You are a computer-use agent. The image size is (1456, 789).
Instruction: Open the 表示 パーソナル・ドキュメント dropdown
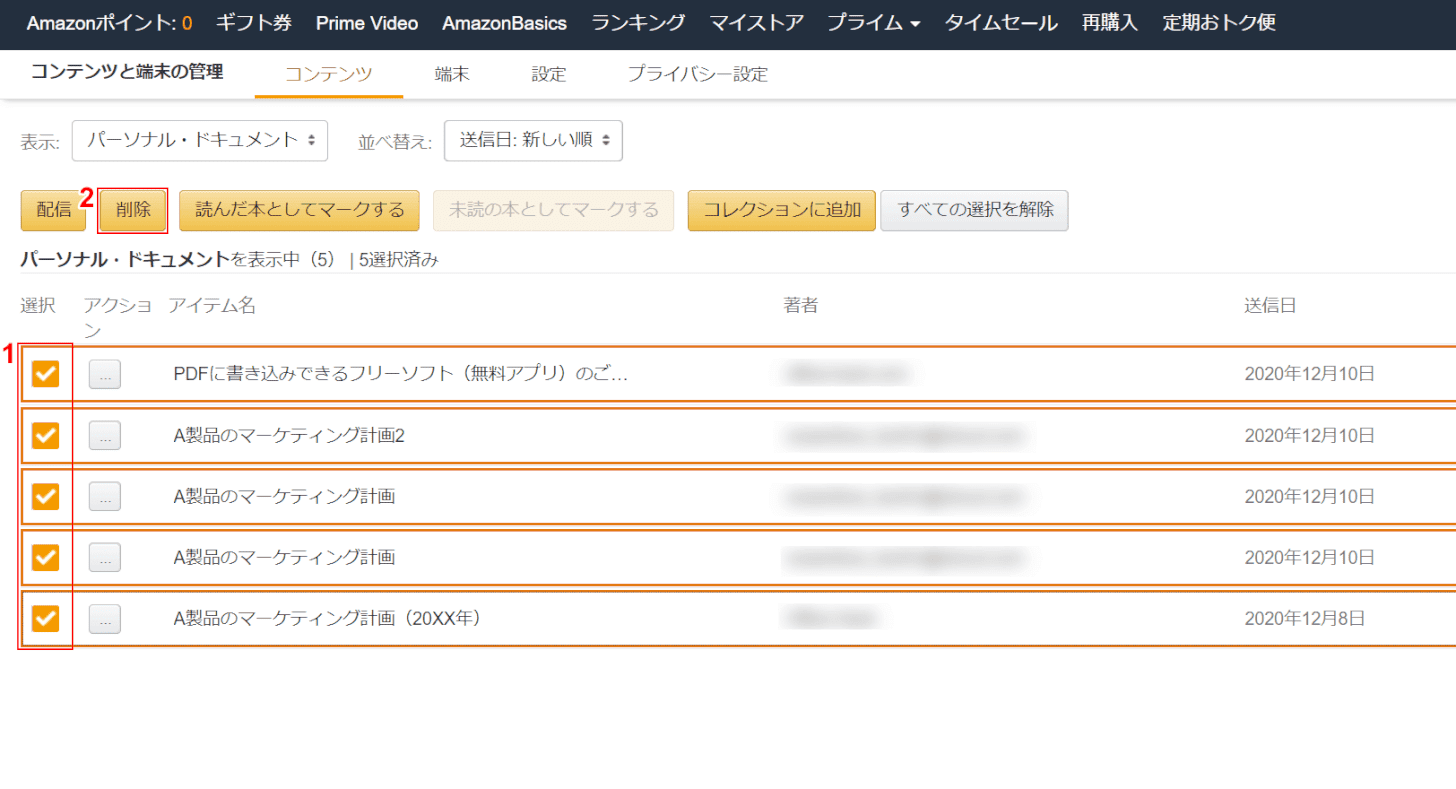200,140
